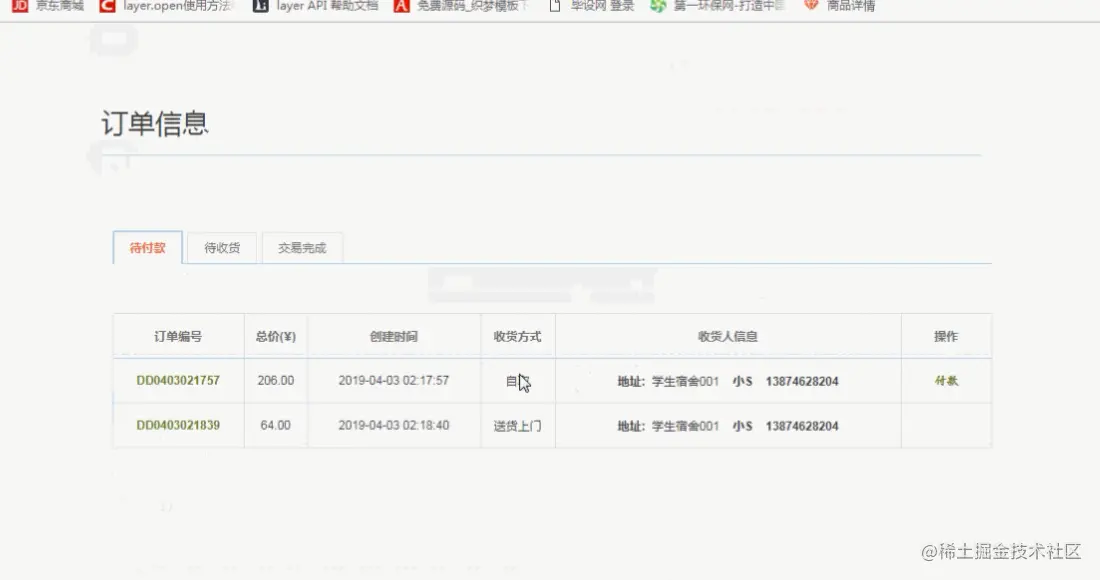1100x580 pixels.
Task: Select the 2019-04-03 02:18:40 time cell
Action: (394, 425)
